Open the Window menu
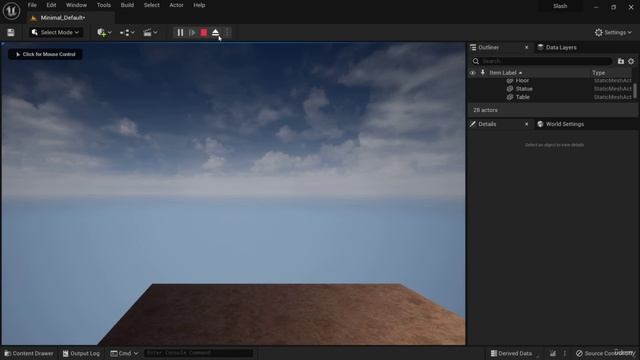Image resolution: width=640 pixels, height=360 pixels. point(76,5)
